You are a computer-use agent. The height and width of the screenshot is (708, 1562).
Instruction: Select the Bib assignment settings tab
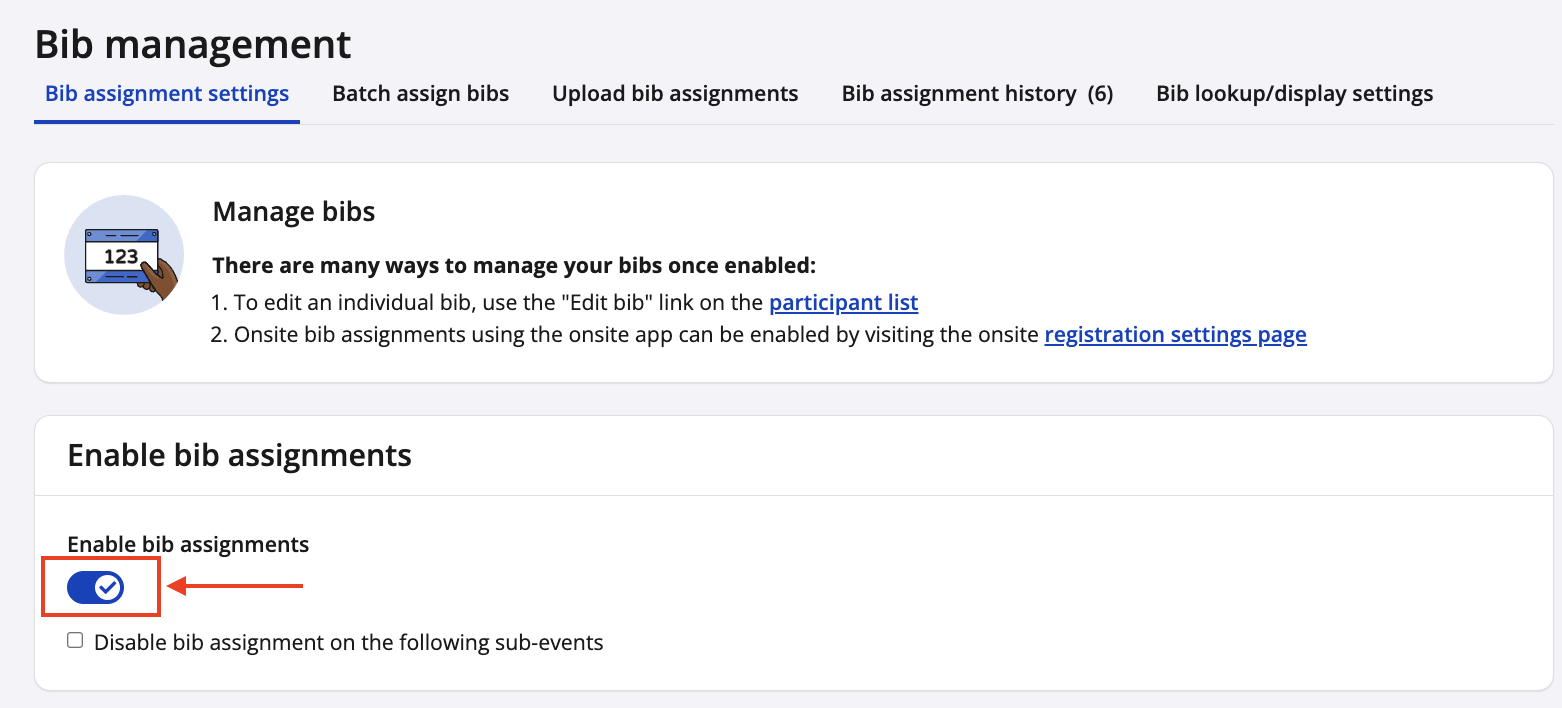click(167, 94)
